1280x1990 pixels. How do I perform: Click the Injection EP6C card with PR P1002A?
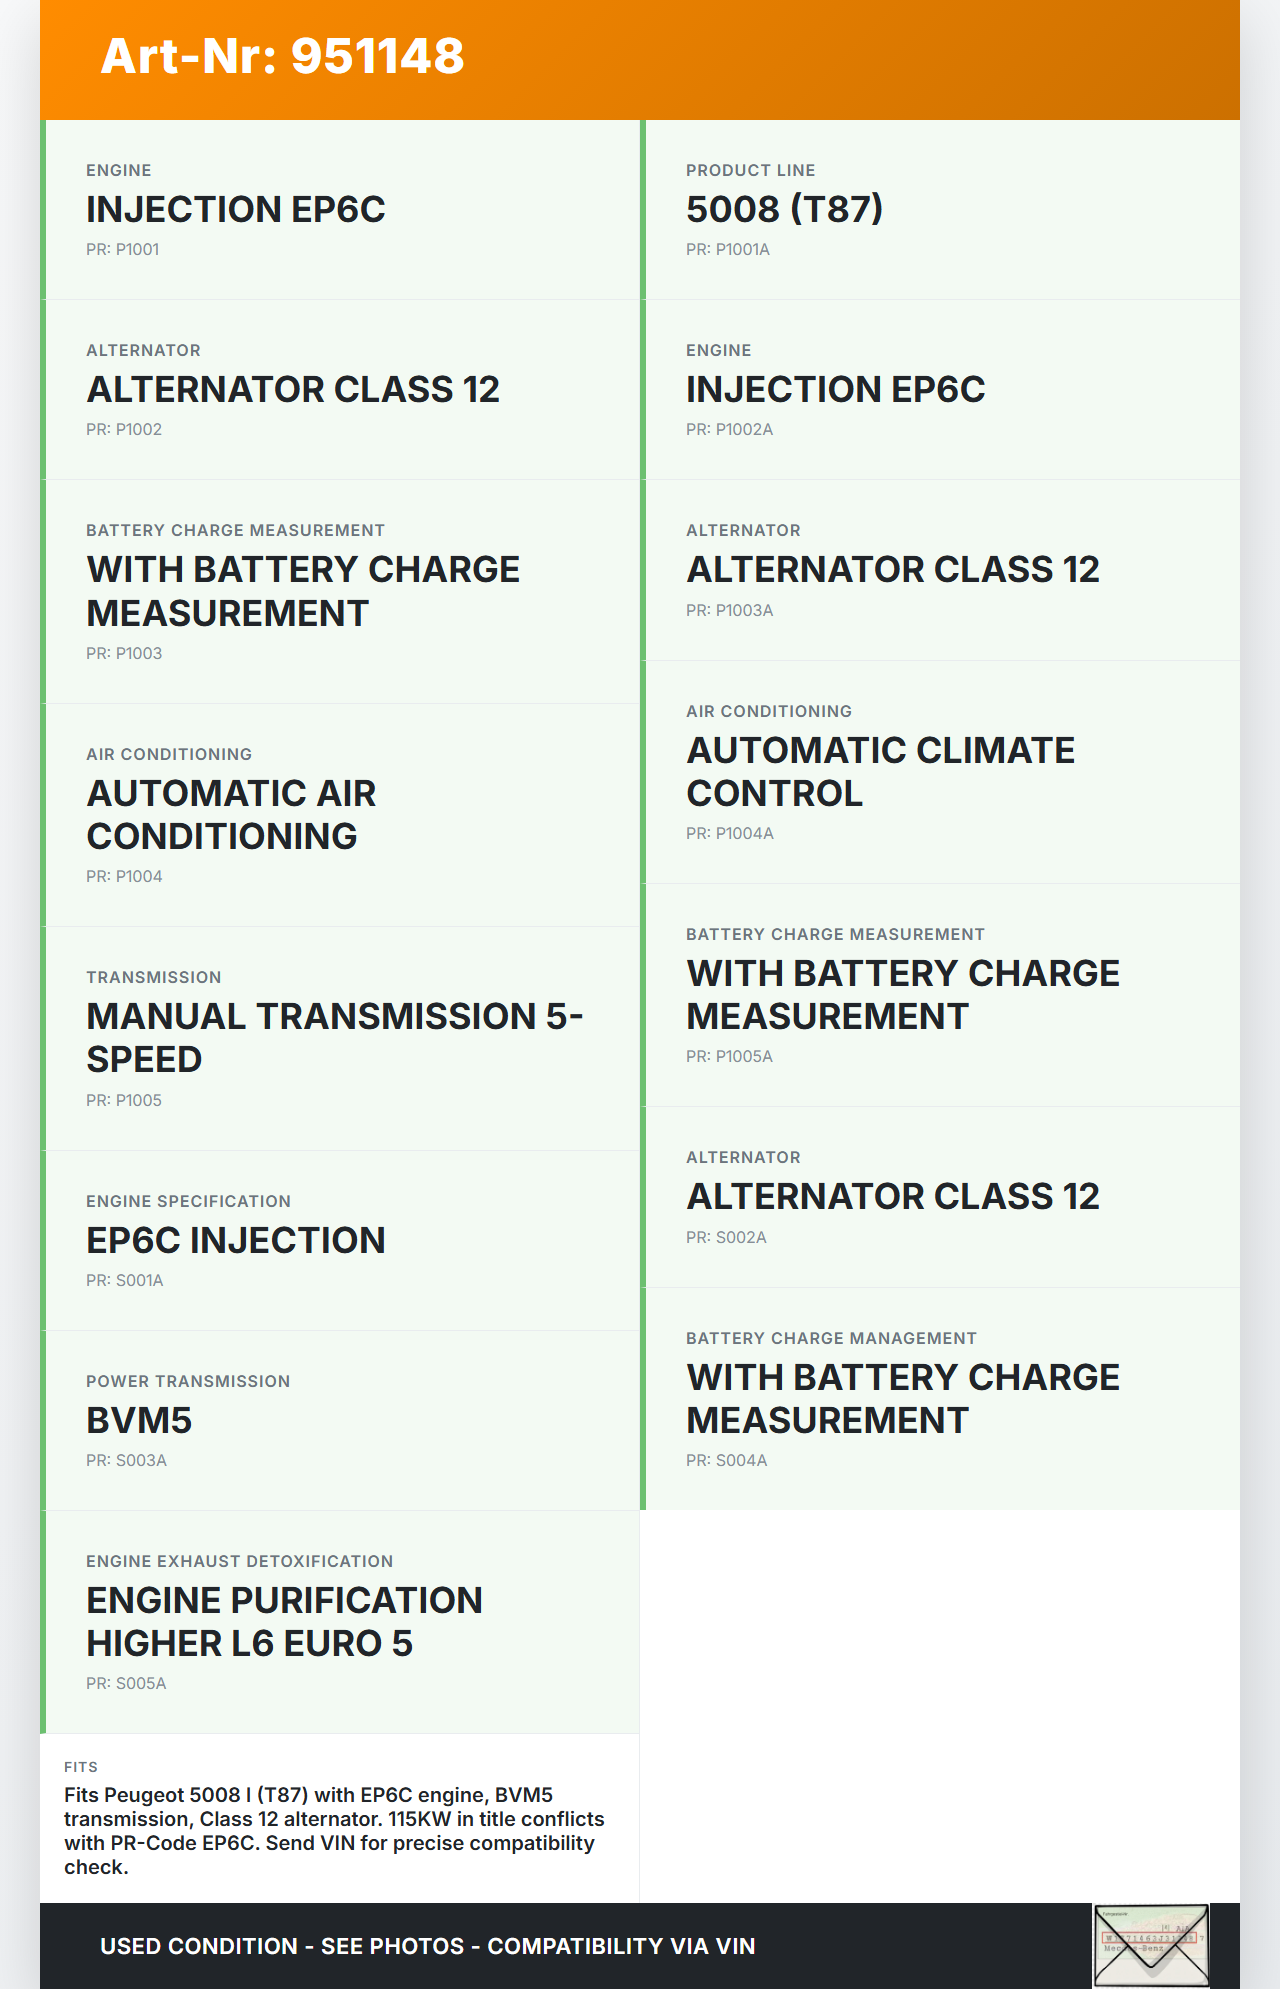[940, 389]
